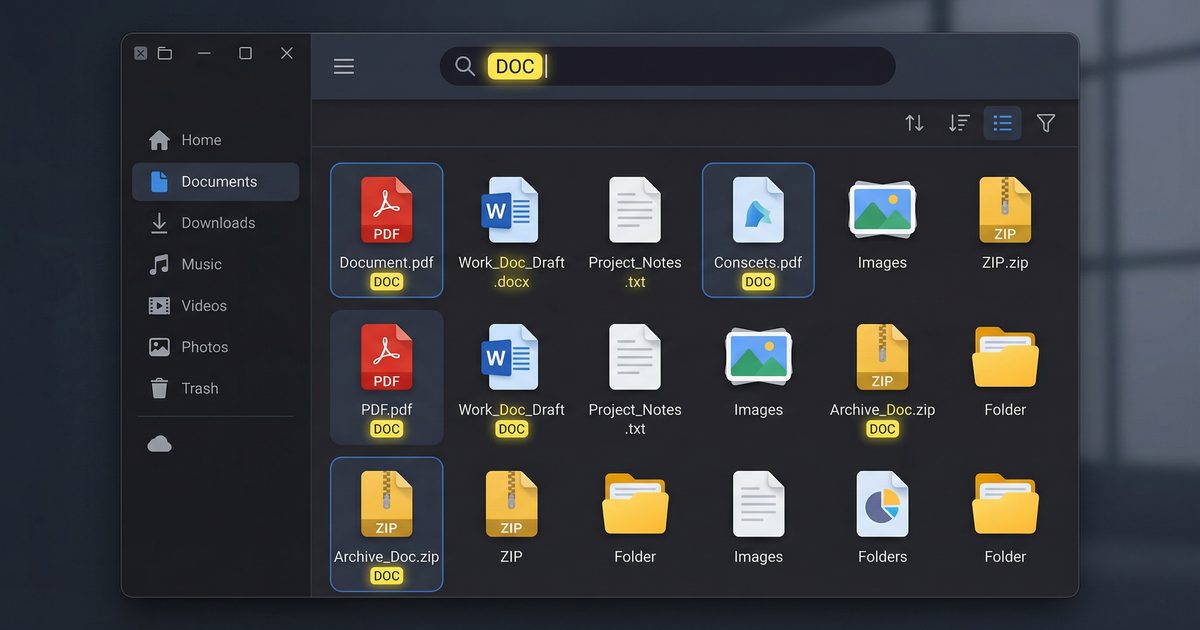Open Photos in the sidebar

pos(215,347)
